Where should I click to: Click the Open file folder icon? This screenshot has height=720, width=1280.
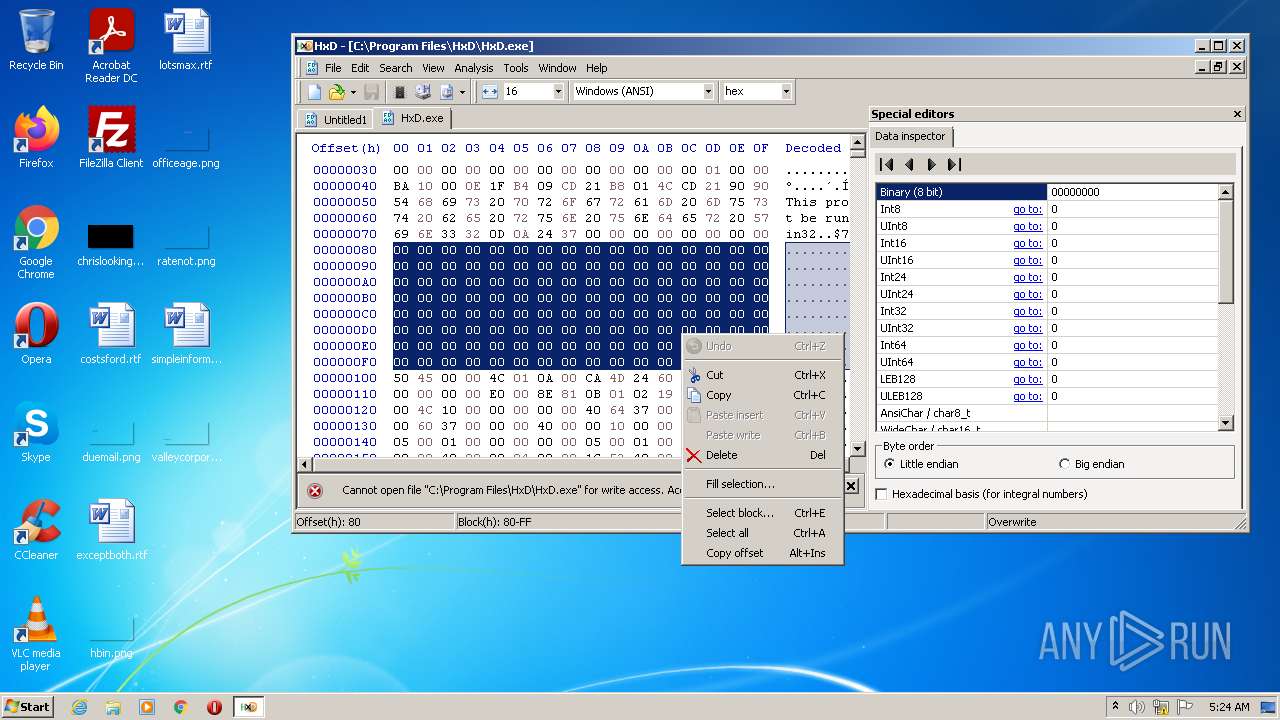337,91
